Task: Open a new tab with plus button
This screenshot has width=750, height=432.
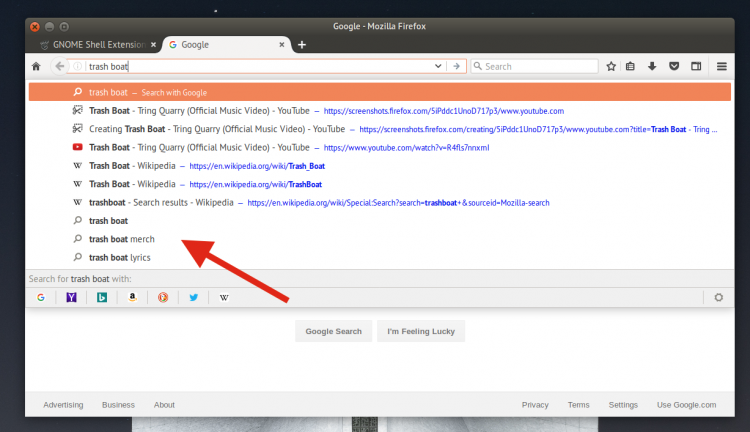Action: coord(302,44)
